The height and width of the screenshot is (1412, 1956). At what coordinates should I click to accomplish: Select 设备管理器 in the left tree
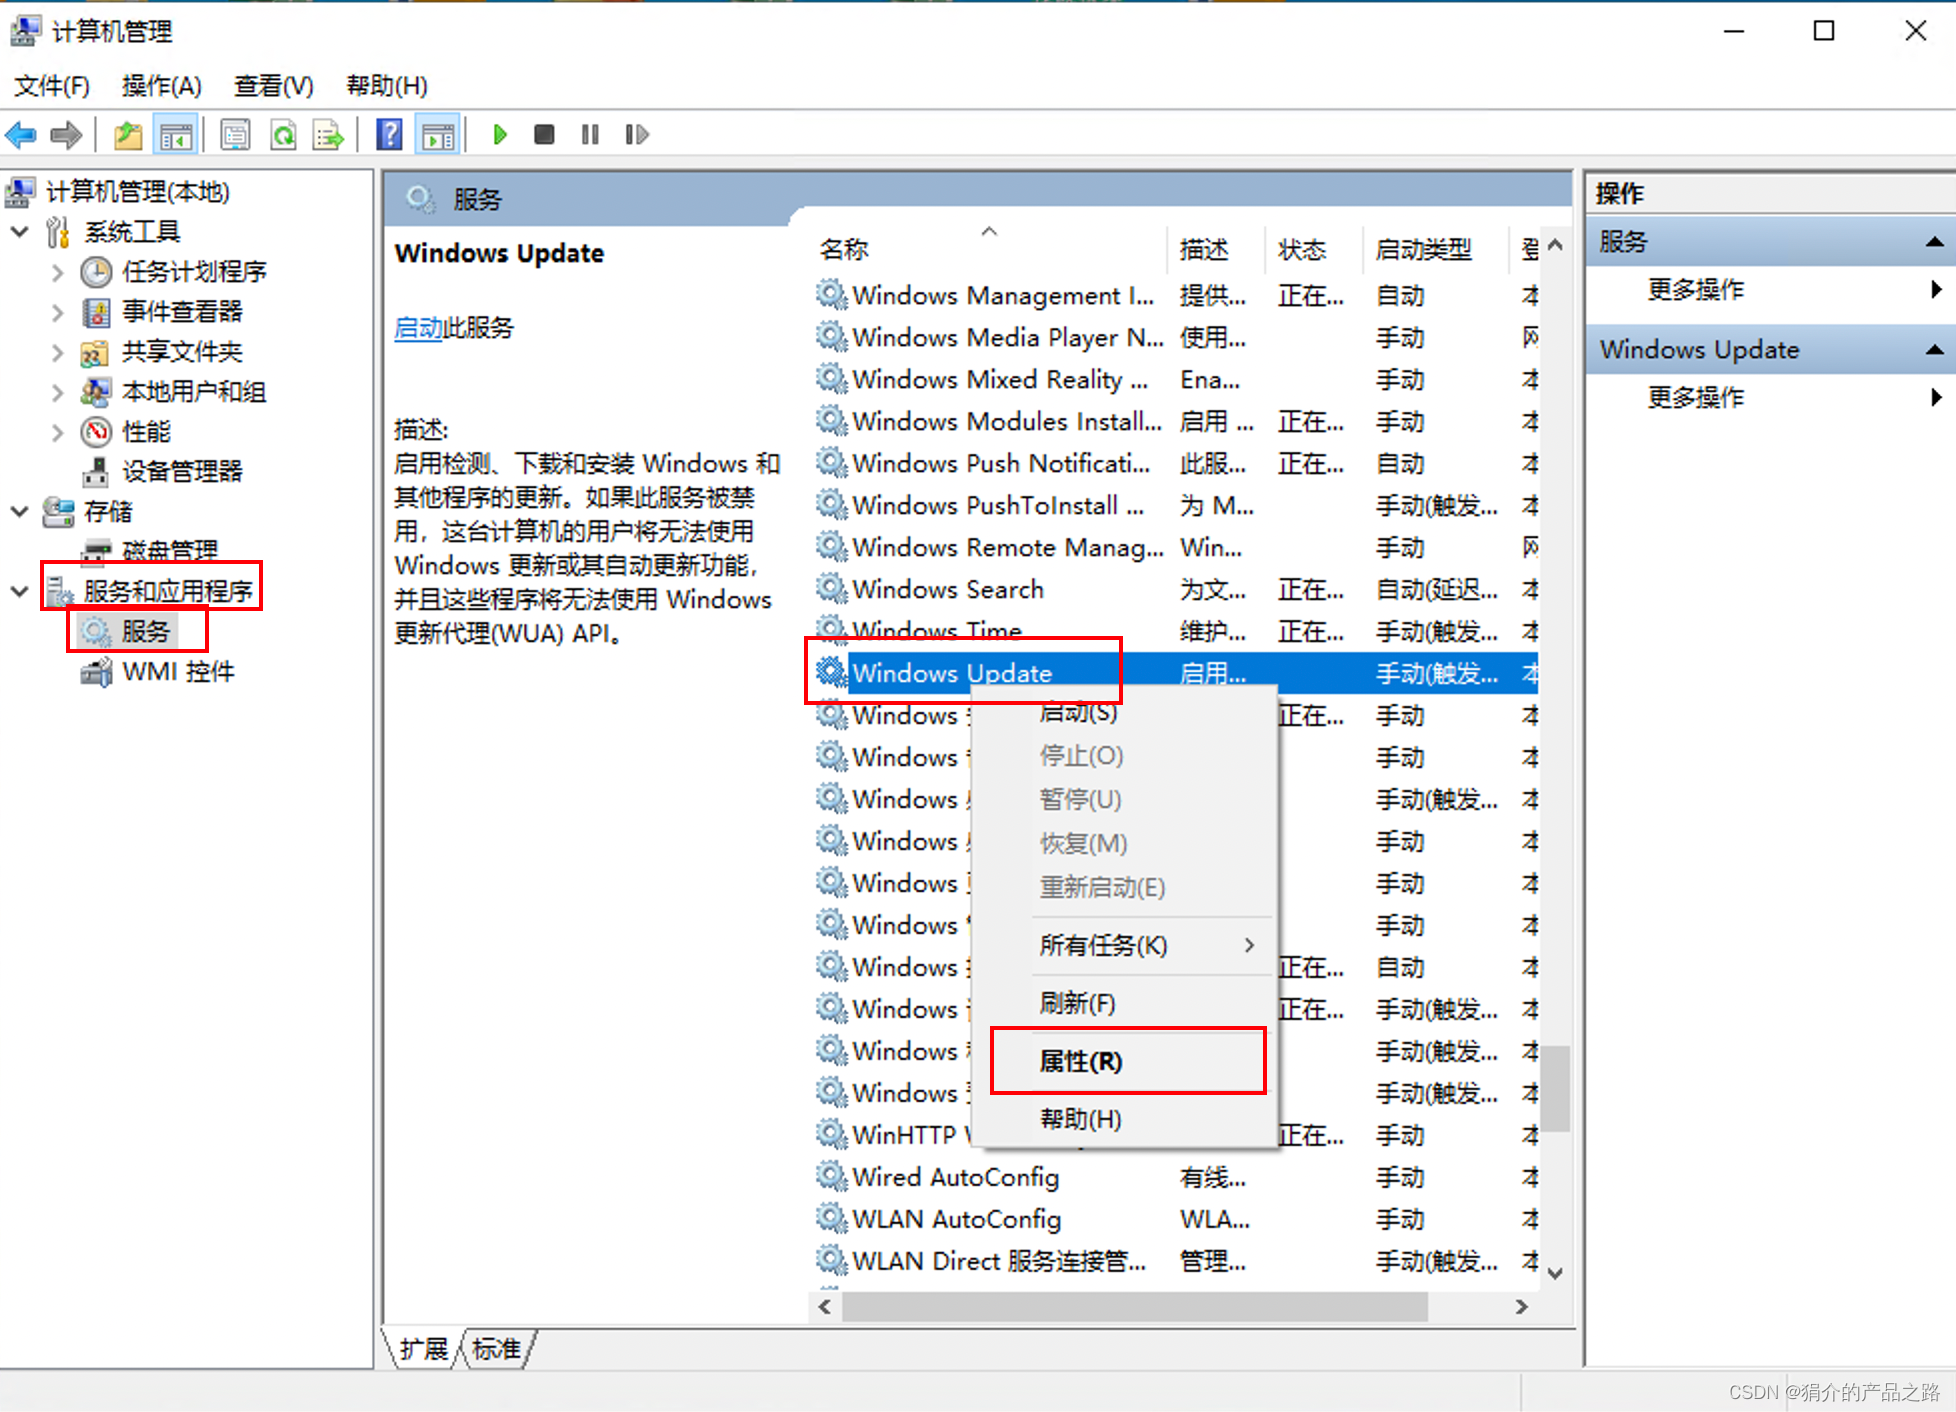pos(181,471)
